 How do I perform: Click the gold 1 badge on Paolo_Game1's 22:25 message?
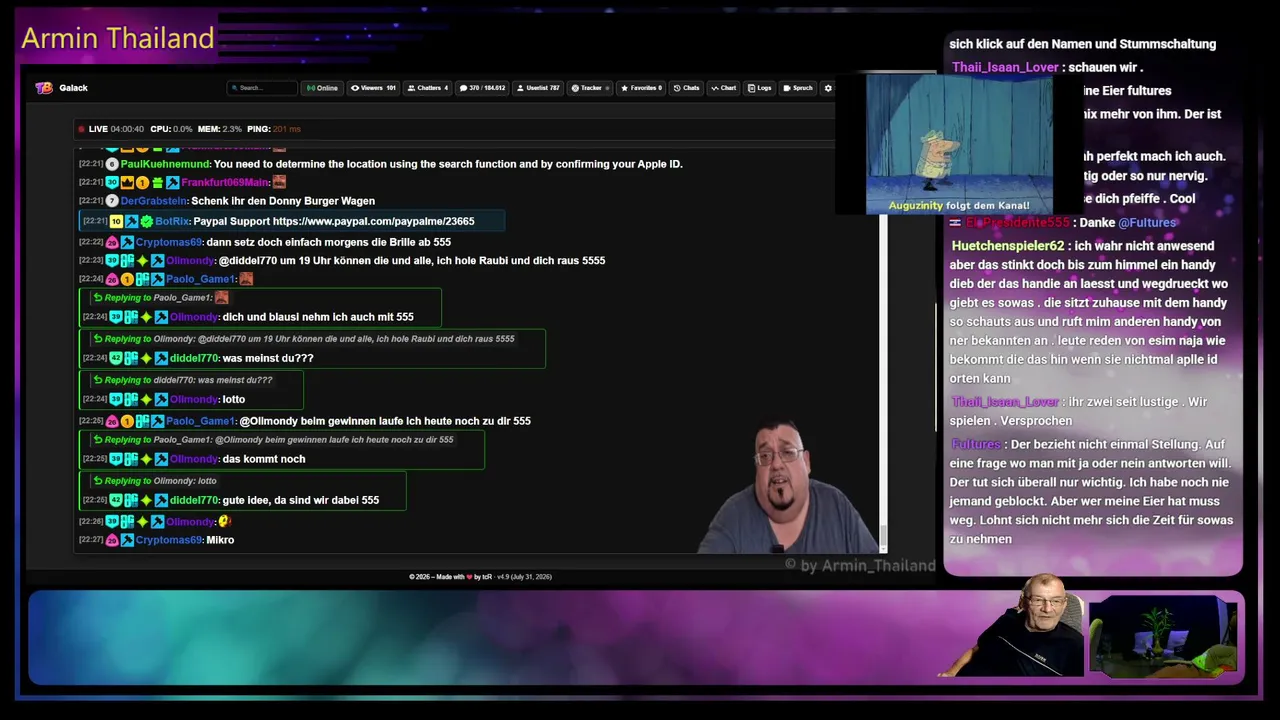[127, 421]
